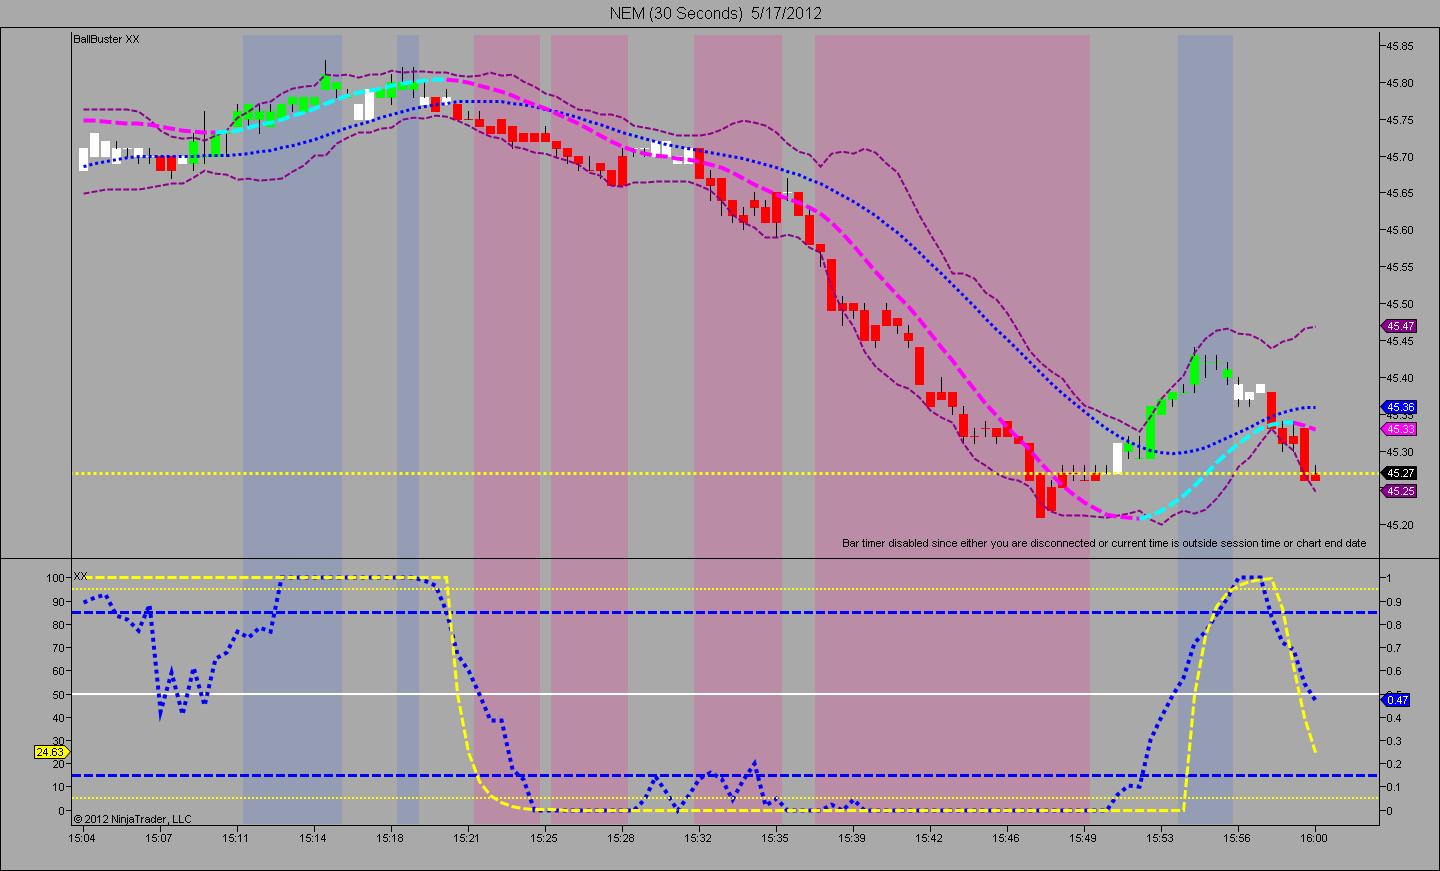1440x871 pixels.
Task: Click the 15:35 time axis label
Action: (x=775, y=838)
